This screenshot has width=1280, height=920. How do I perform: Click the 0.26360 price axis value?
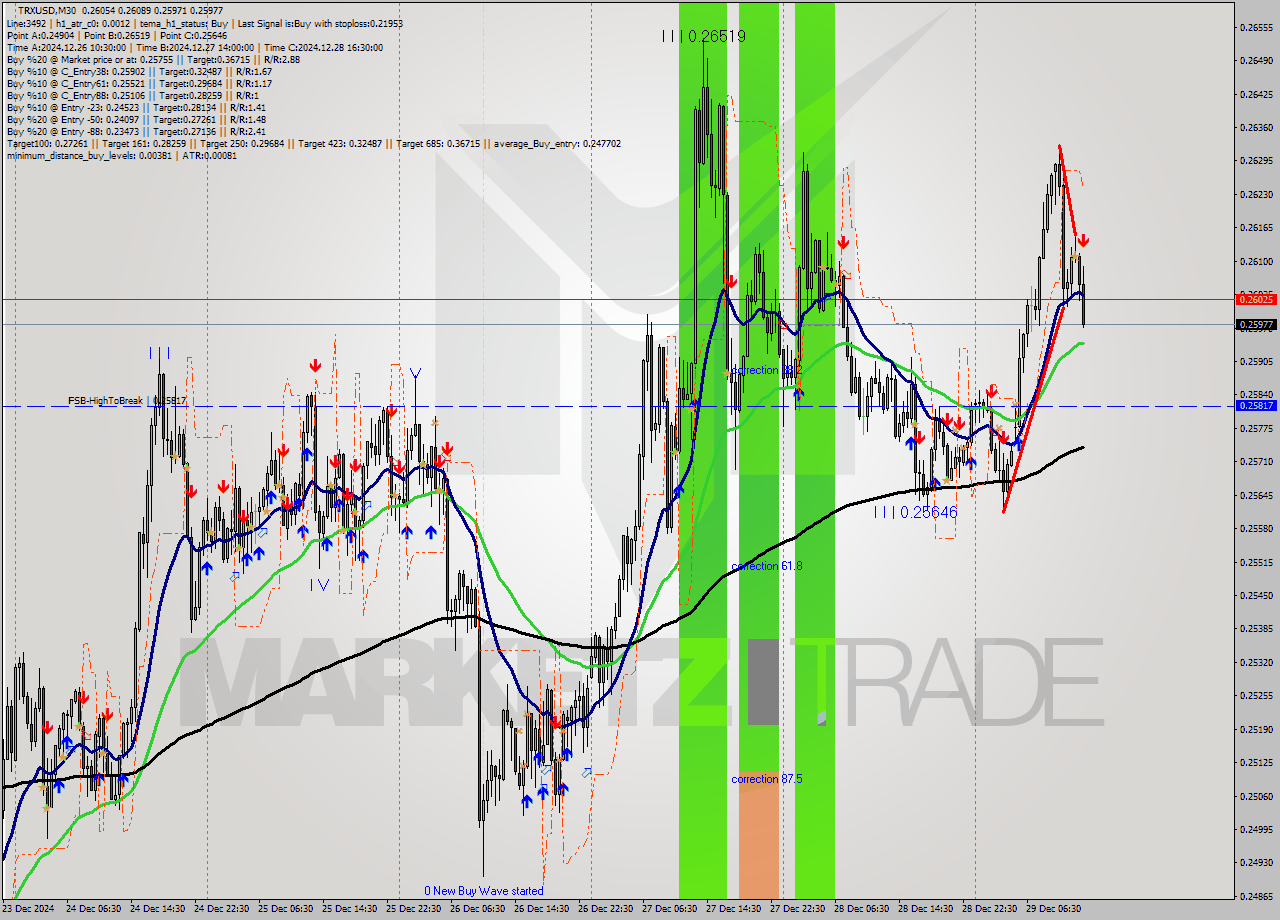click(1257, 127)
